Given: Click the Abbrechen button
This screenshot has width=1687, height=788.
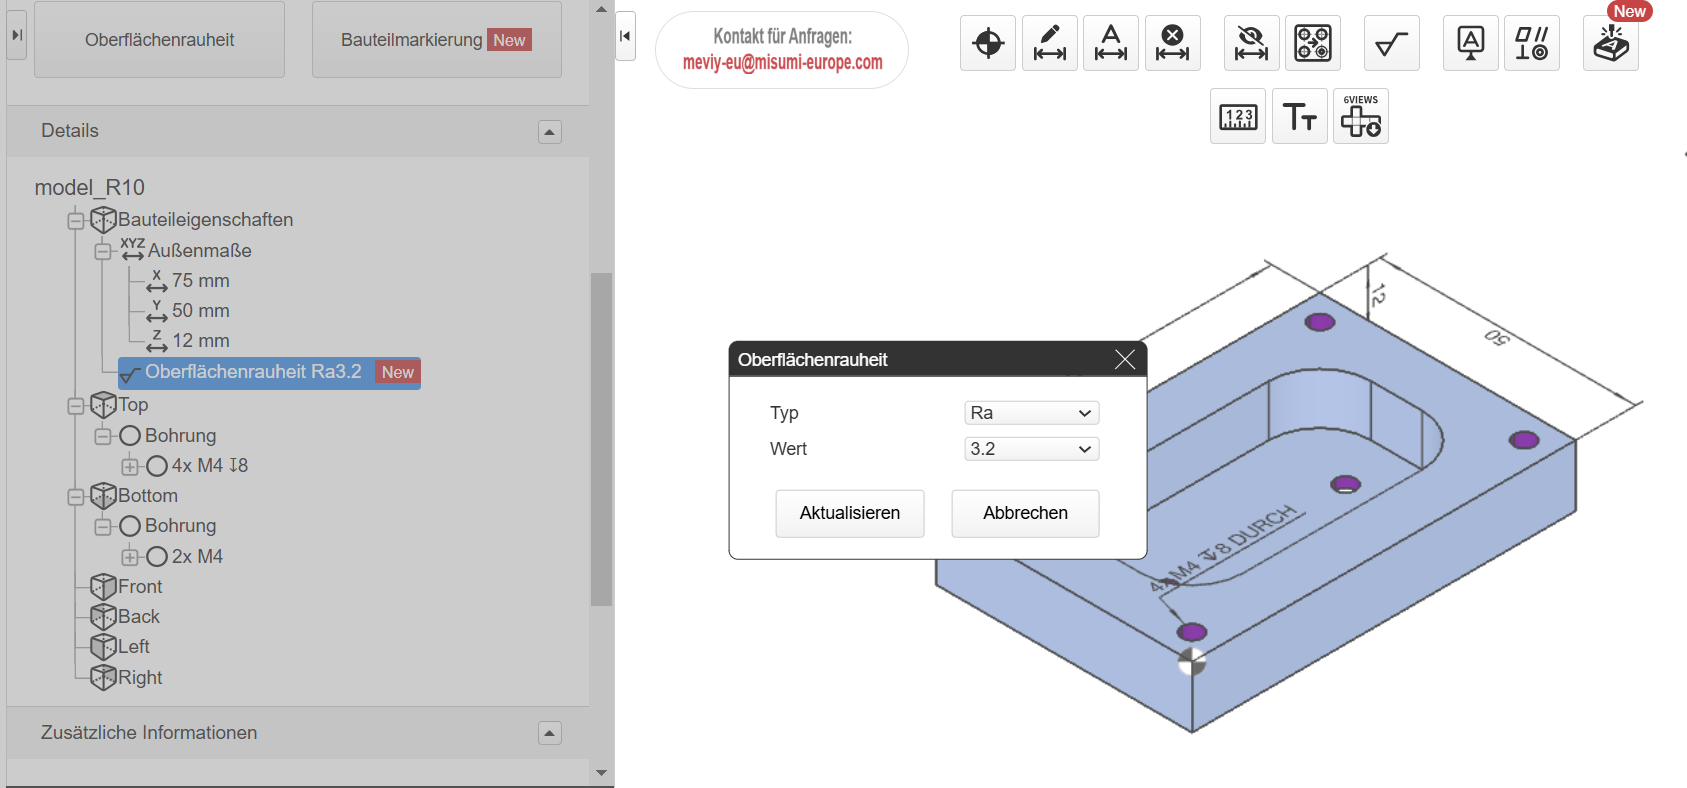Looking at the screenshot, I should coord(1025,513).
